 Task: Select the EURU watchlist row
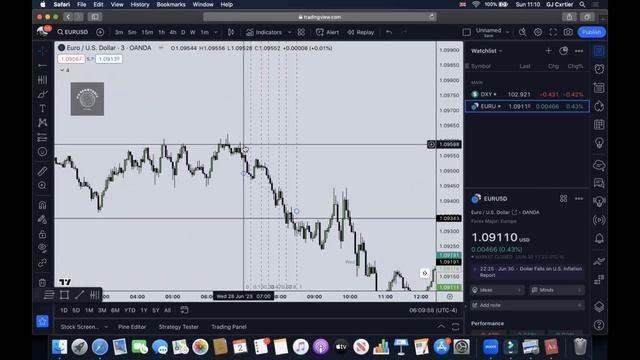pos(527,106)
